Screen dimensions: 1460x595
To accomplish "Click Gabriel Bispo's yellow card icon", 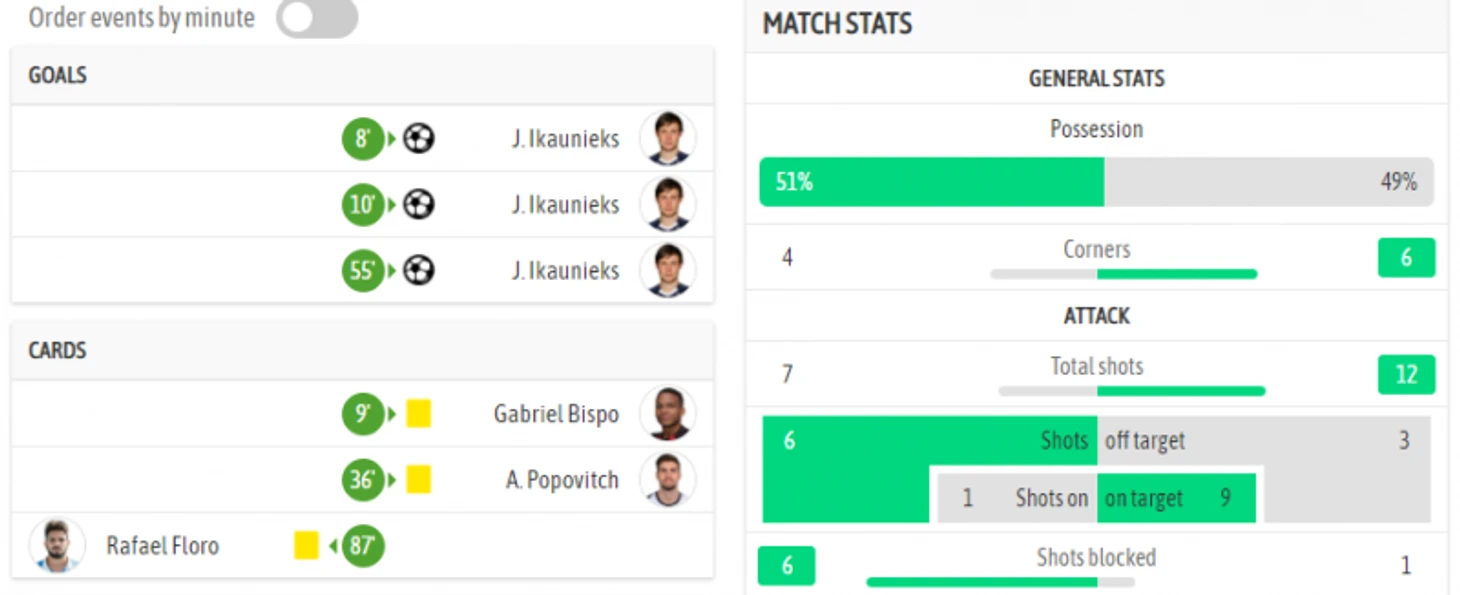I will coord(419,413).
